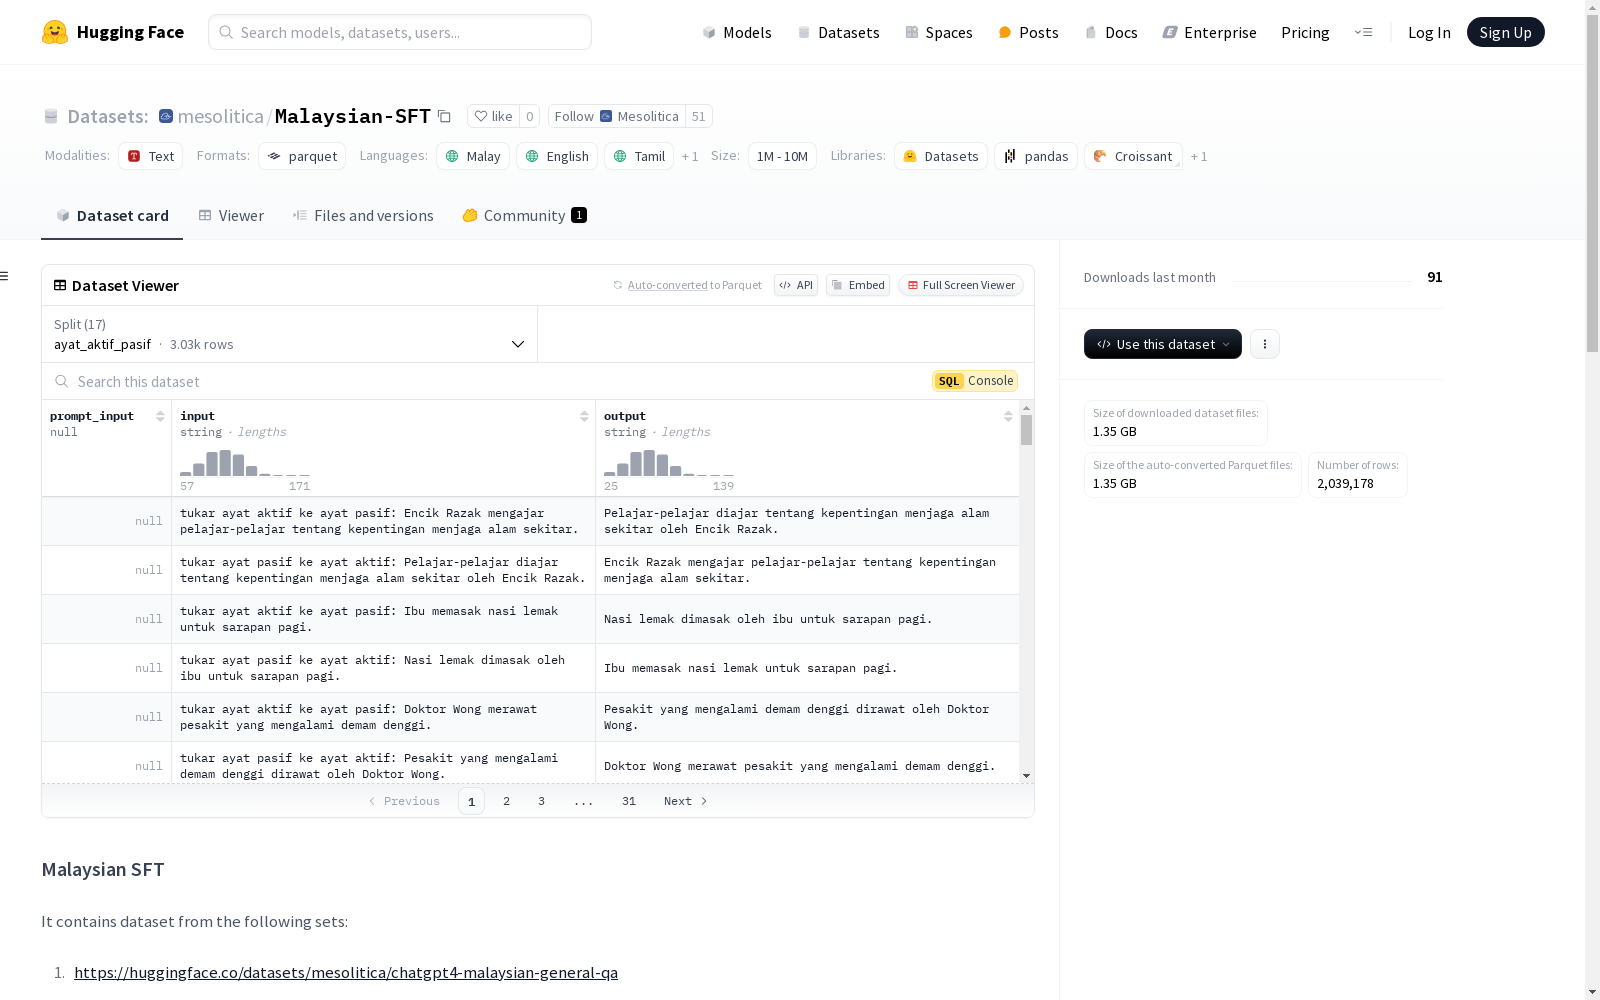Open the API button in viewer
Screen dimensions: 1600x1000
(x=796, y=285)
